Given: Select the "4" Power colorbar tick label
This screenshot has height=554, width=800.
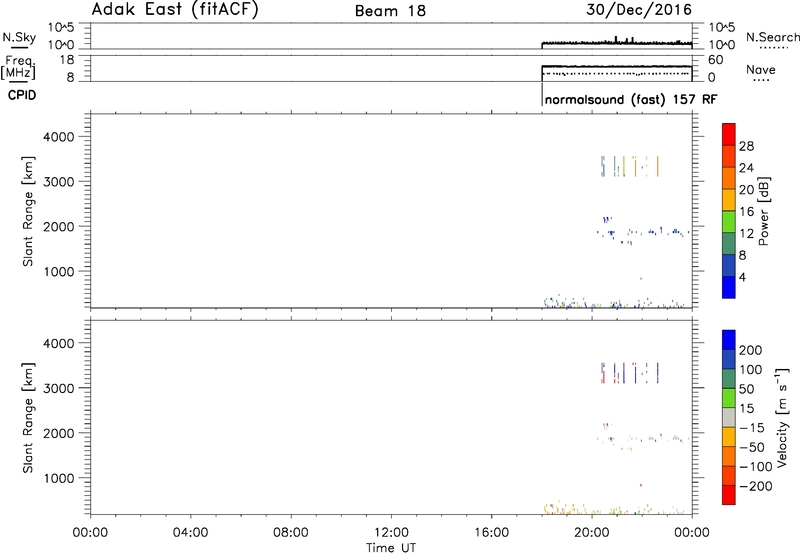Looking at the screenshot, I should (x=742, y=277).
